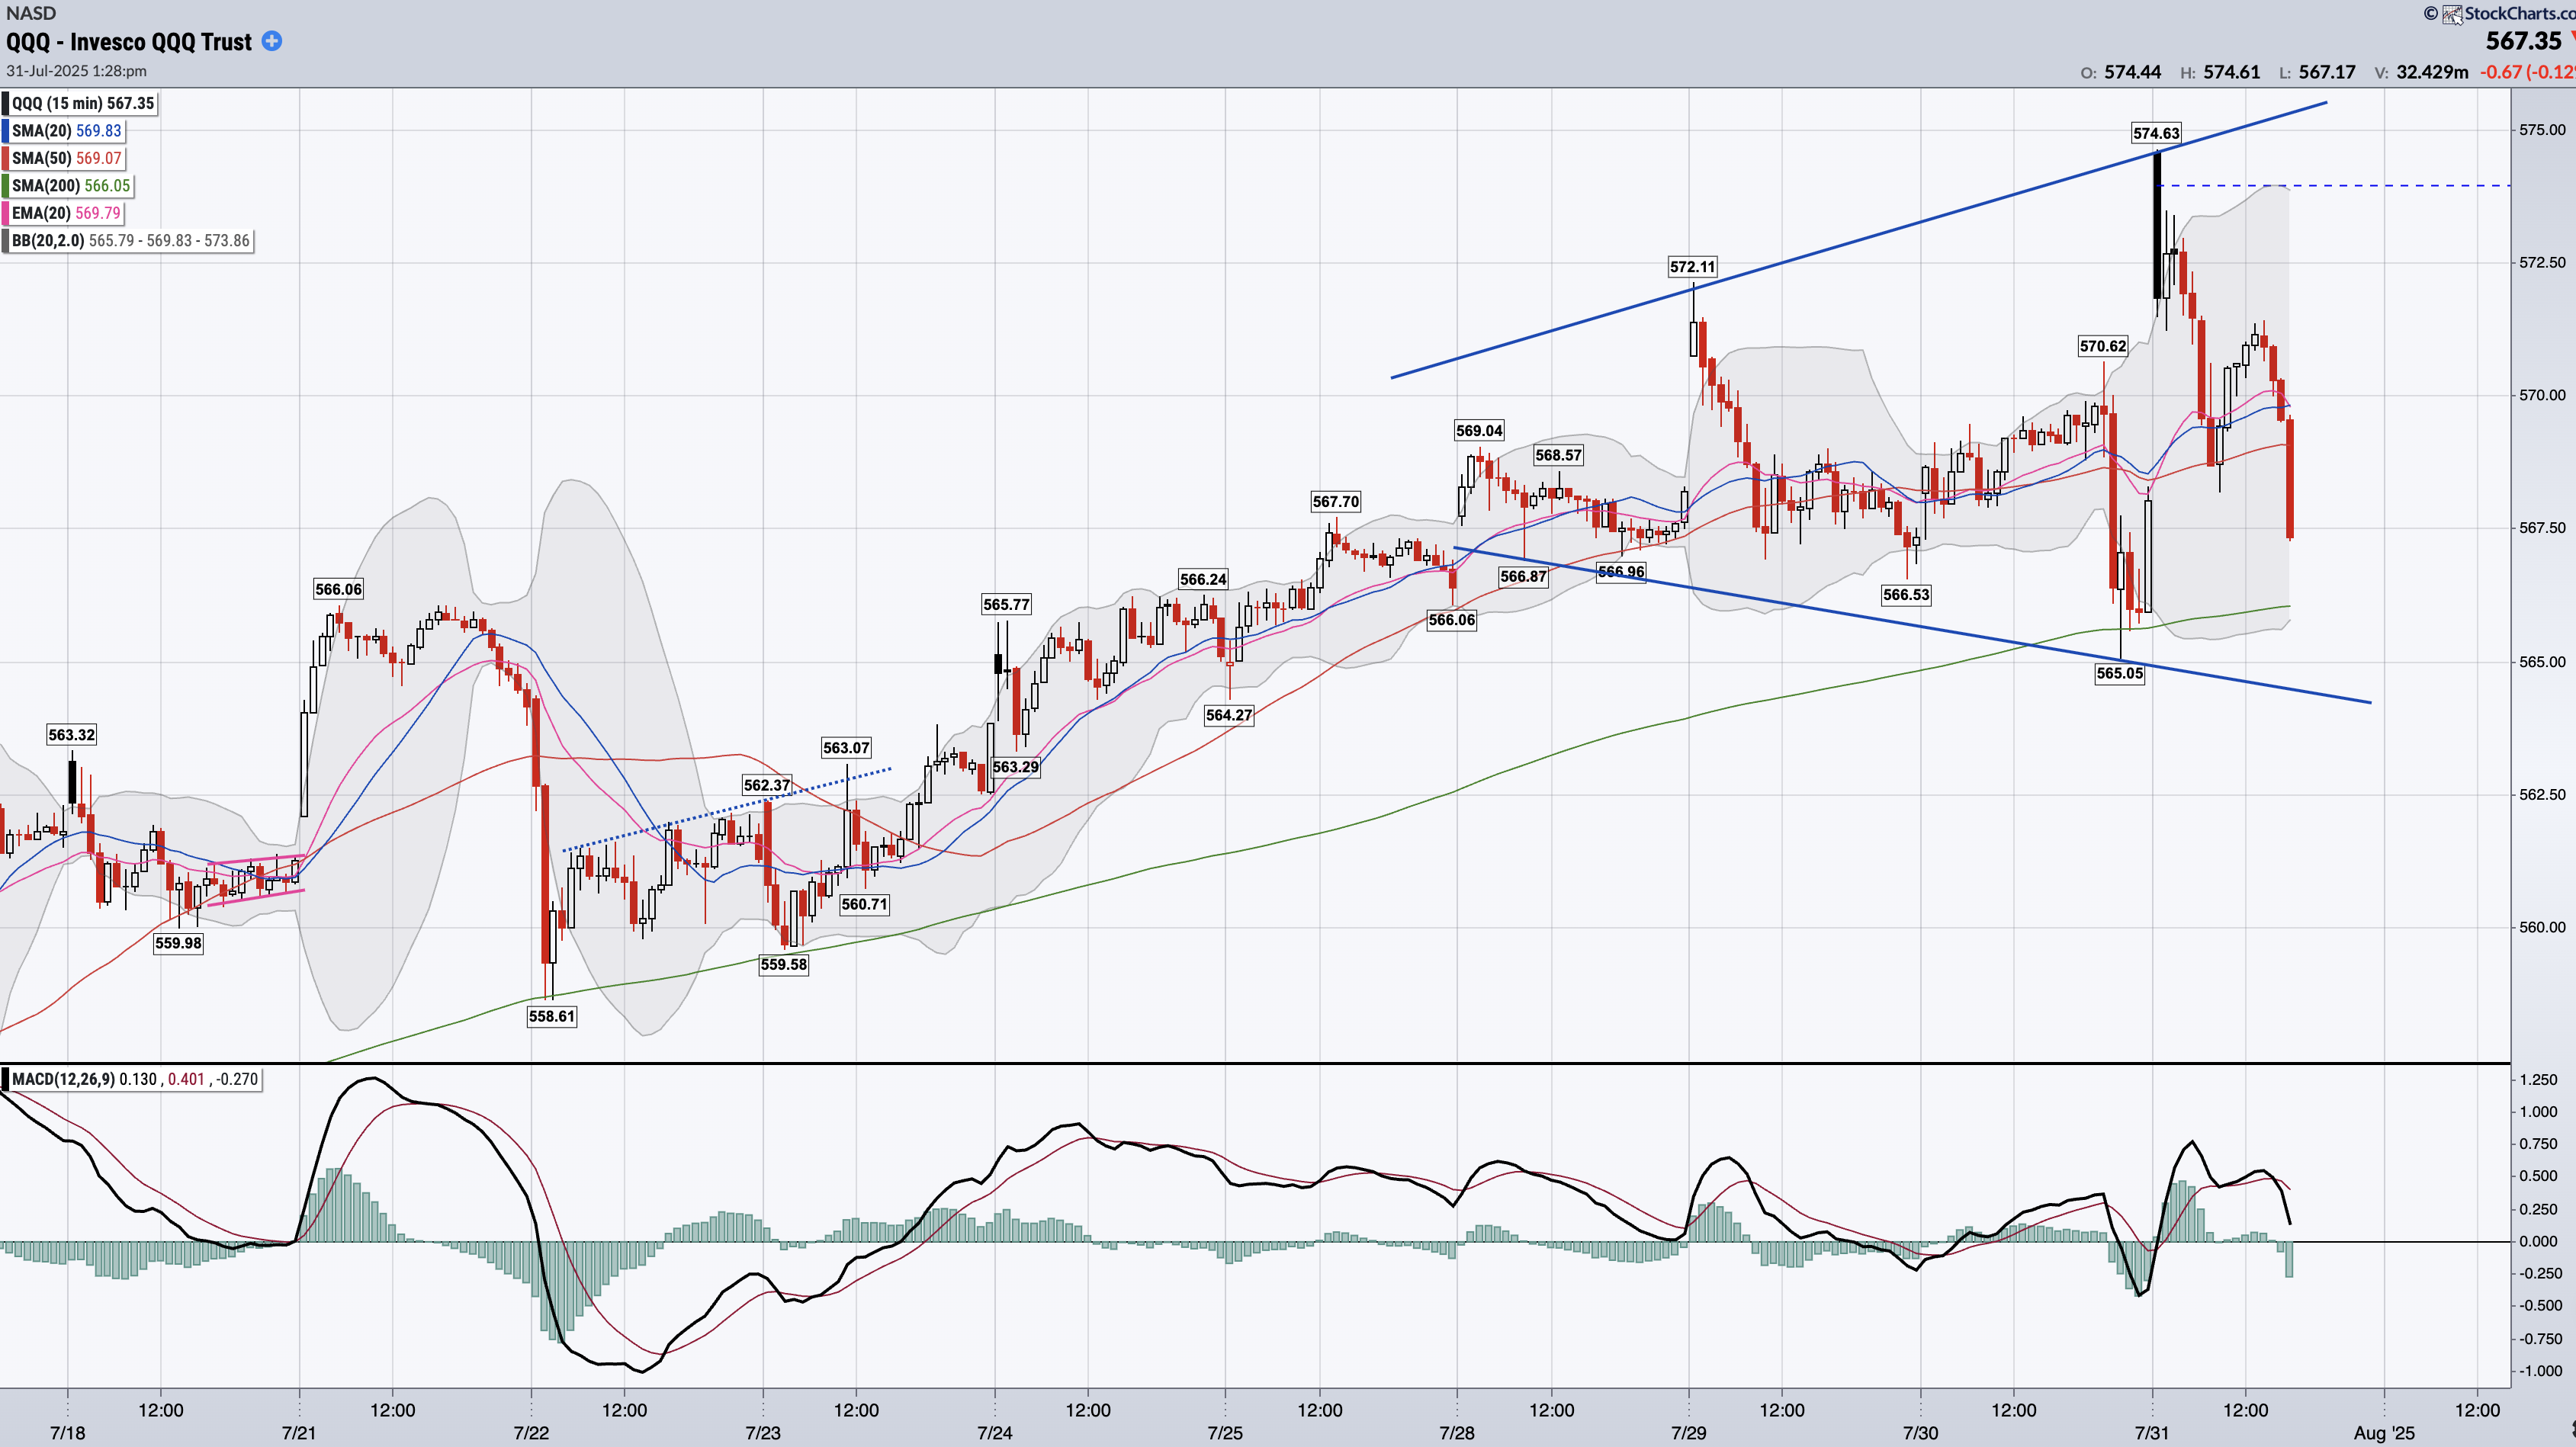Click the 566.87 price annotation
Viewport: 2576px width, 1447px height.
point(1523,576)
